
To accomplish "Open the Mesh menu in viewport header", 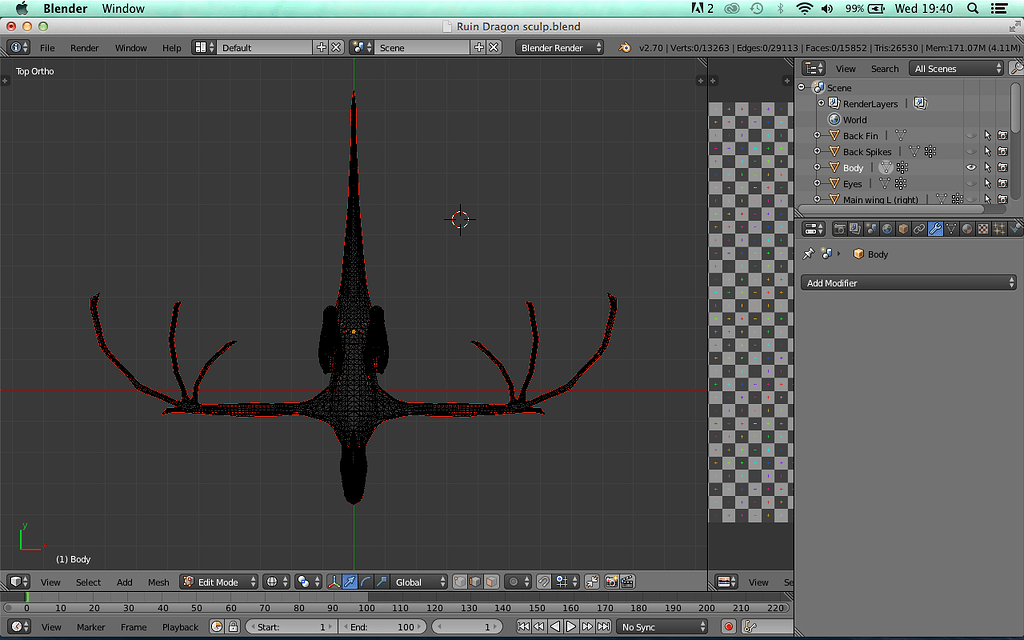I will 158,582.
